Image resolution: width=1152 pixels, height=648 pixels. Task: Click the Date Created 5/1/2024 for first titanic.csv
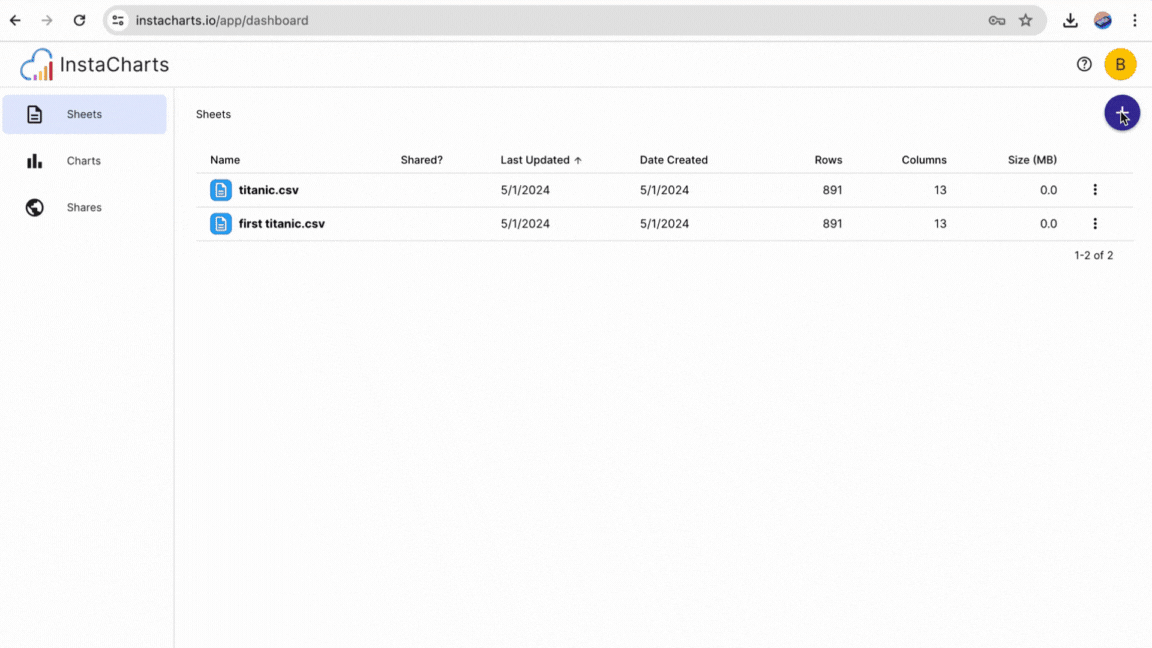[664, 223]
